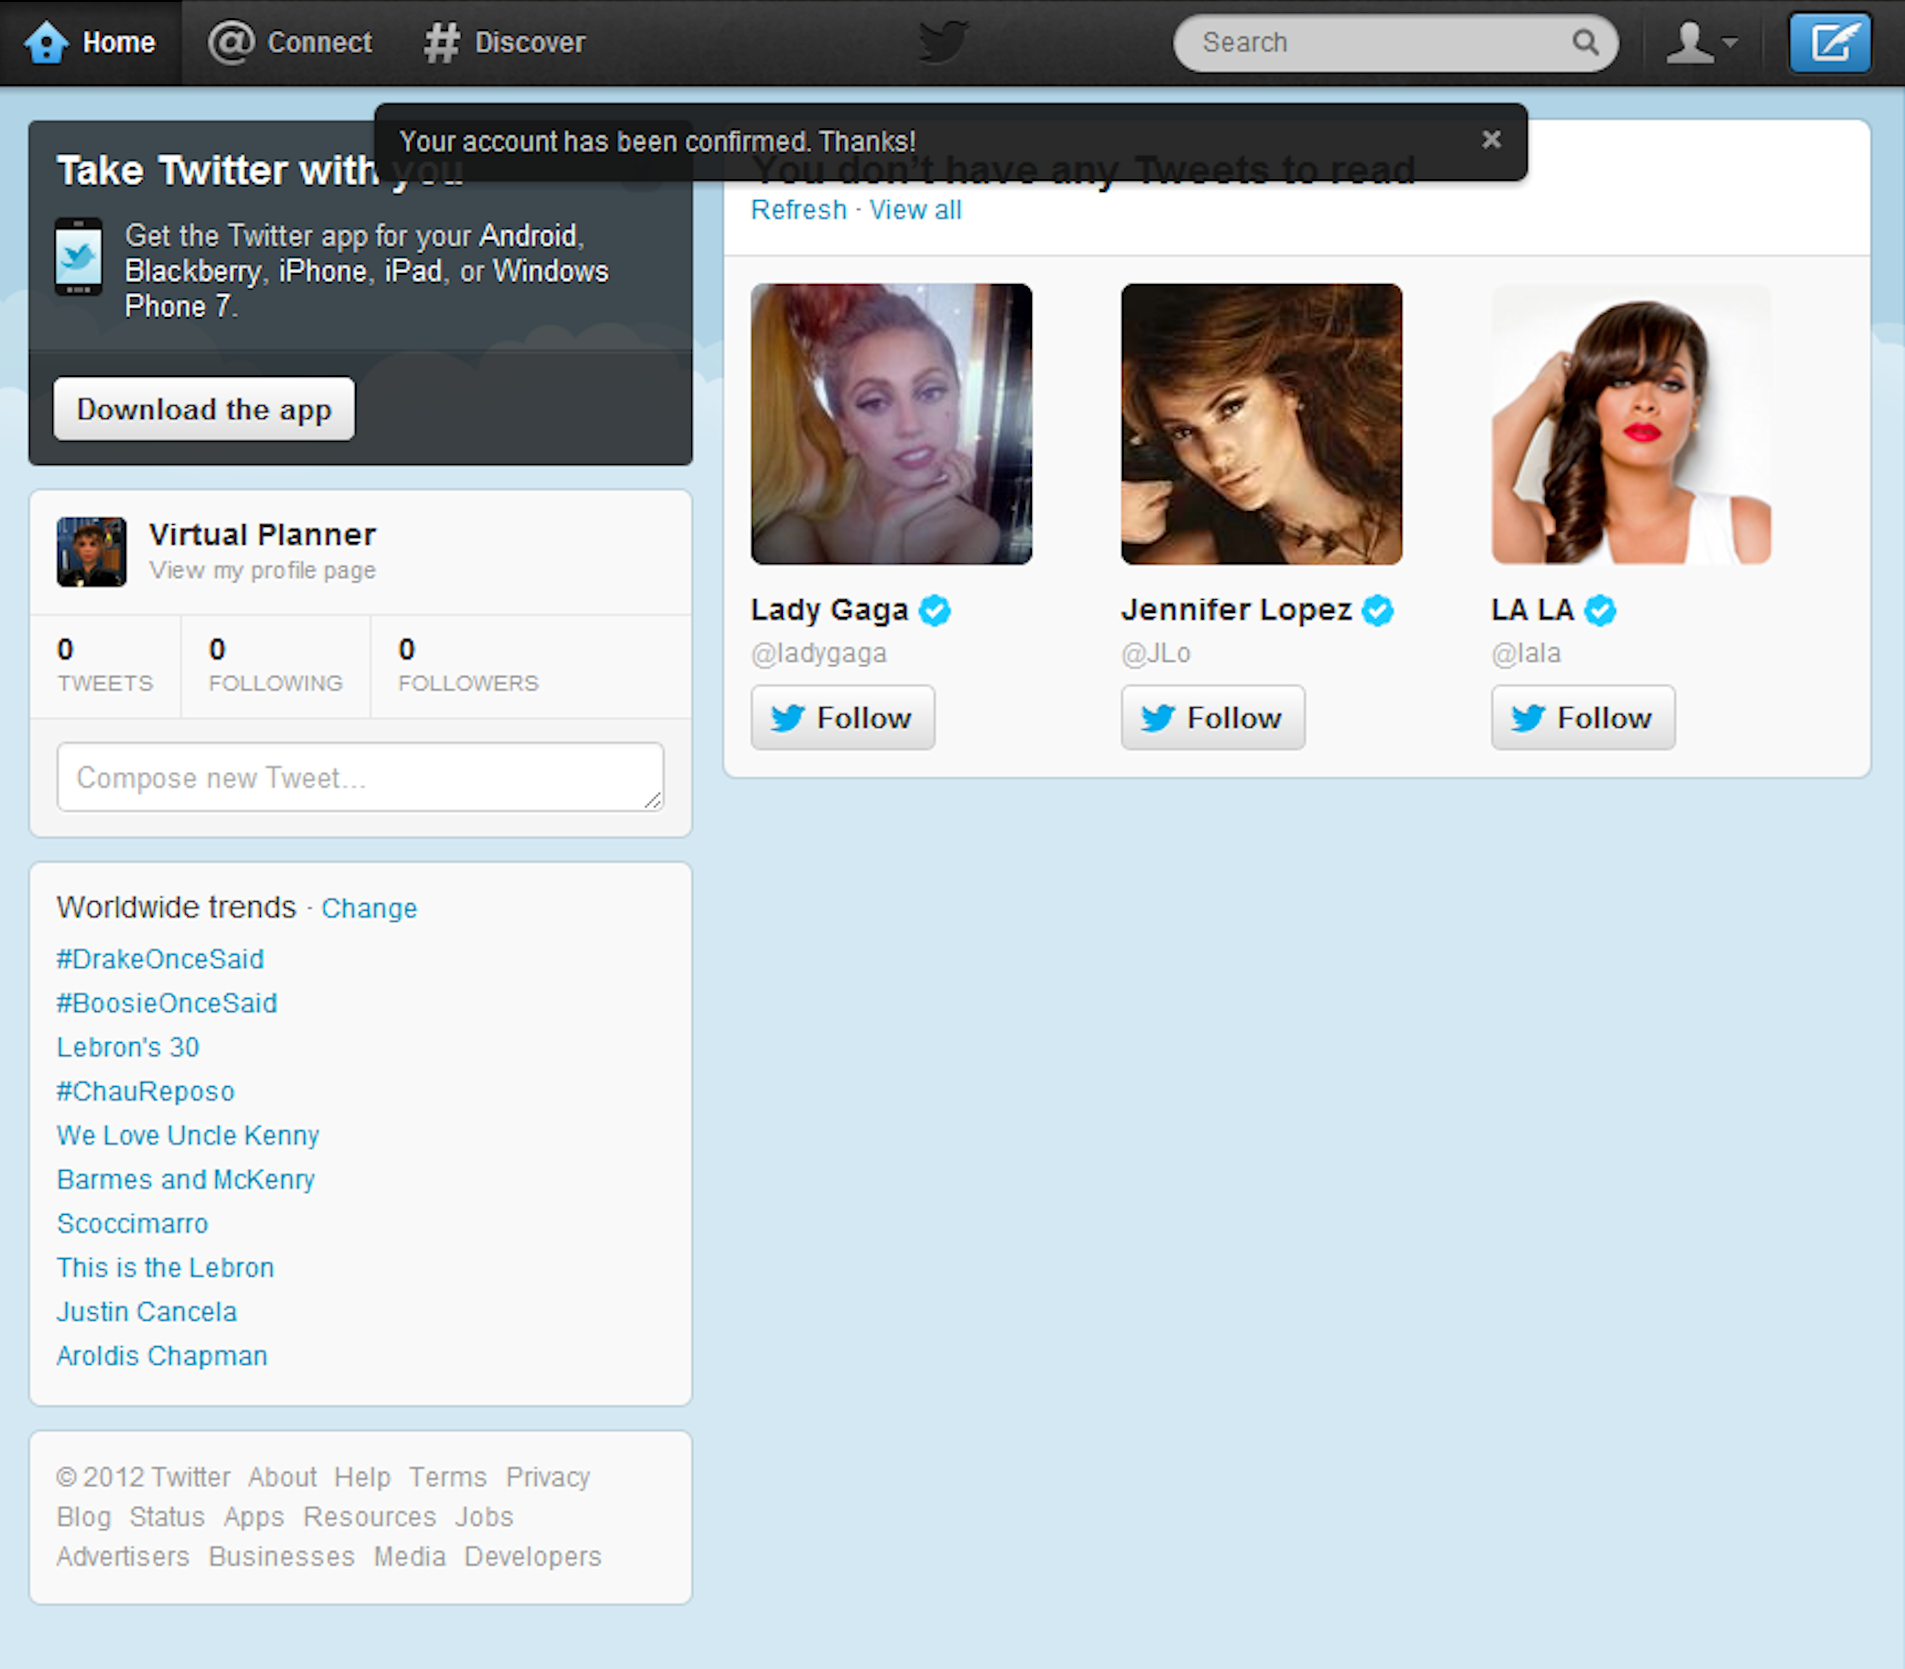The width and height of the screenshot is (1905, 1669).
Task: Click LA LA's verified badge
Action: pyautogui.click(x=1600, y=609)
